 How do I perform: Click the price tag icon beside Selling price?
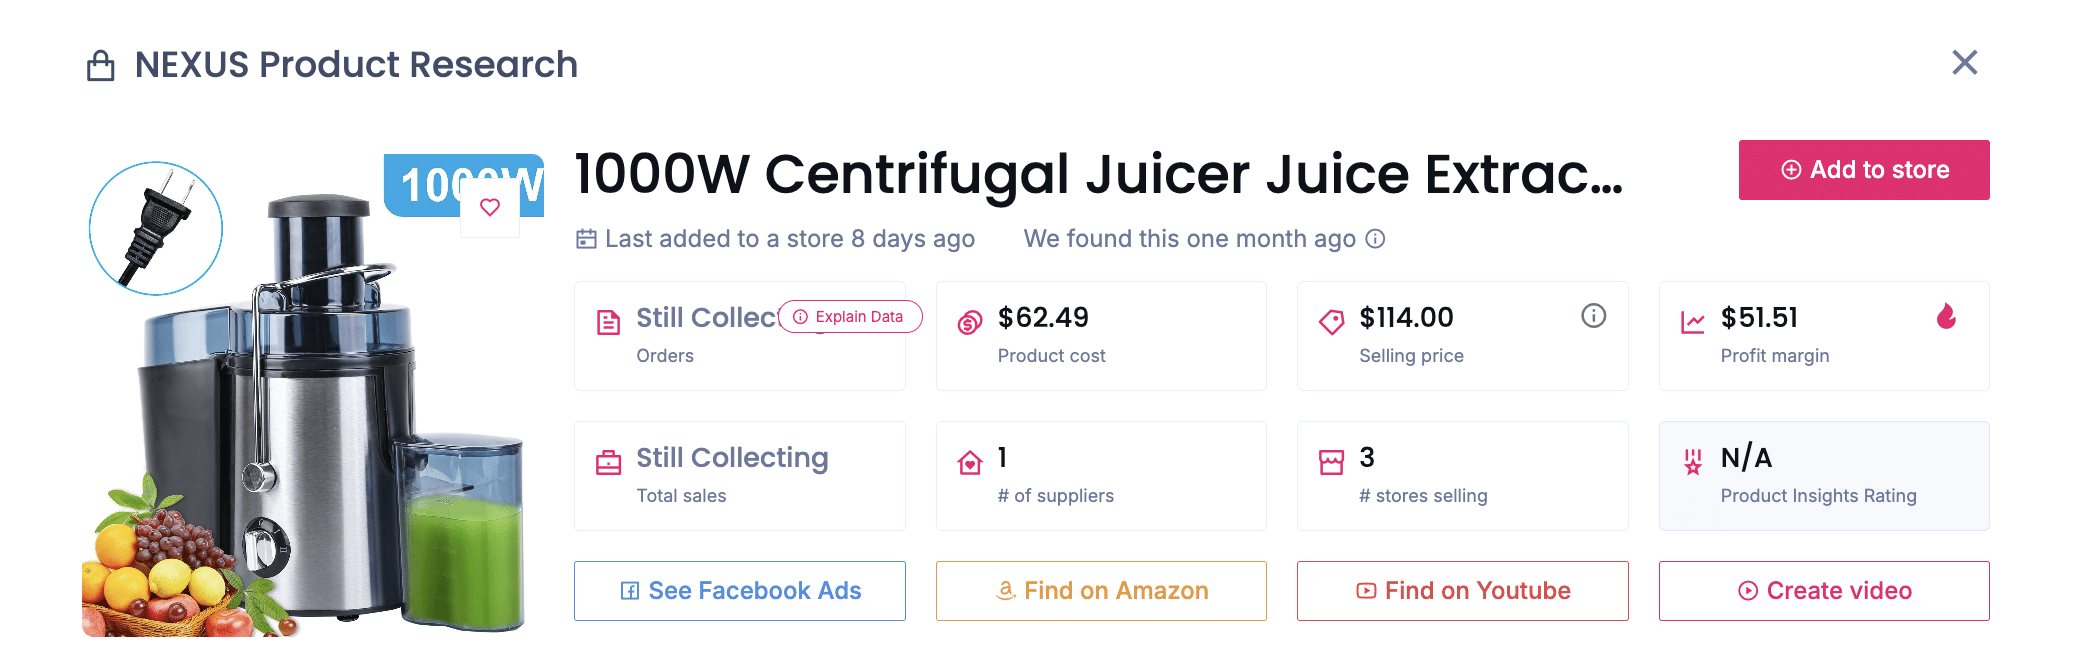(1329, 320)
